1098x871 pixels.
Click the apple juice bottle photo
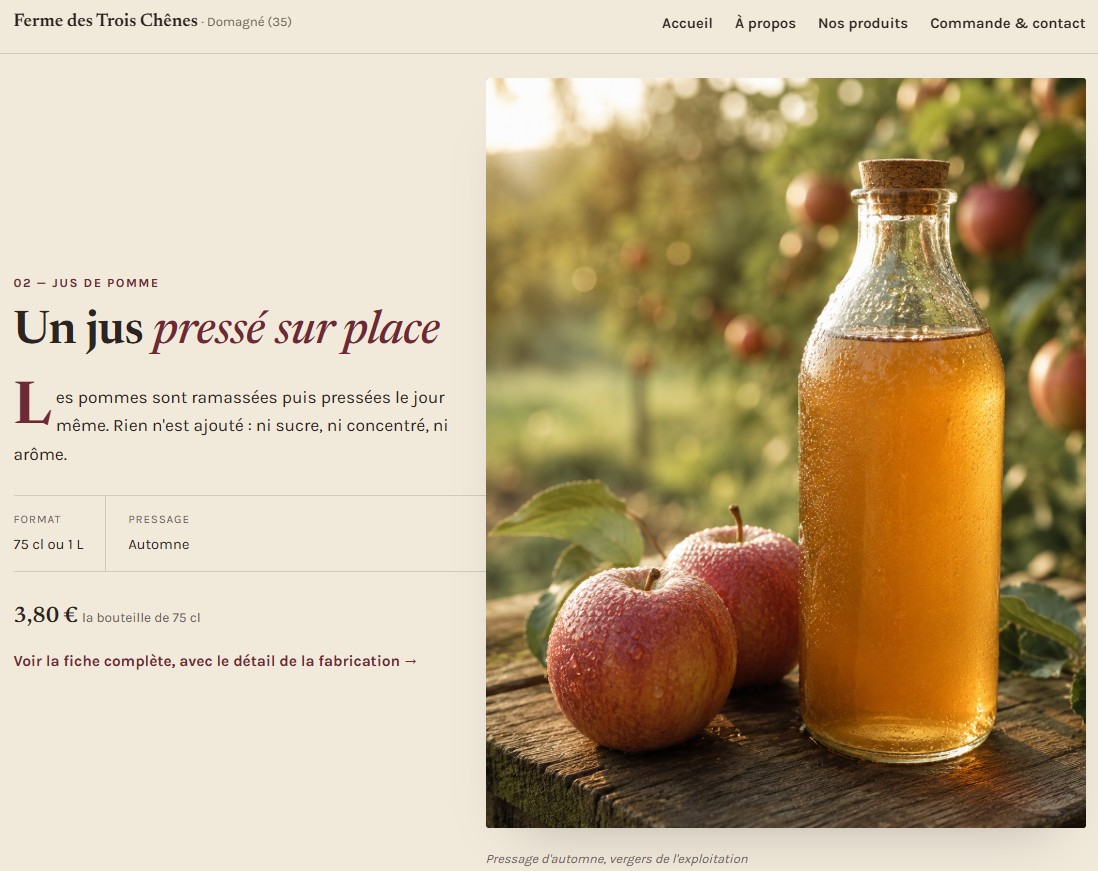[x=786, y=452]
